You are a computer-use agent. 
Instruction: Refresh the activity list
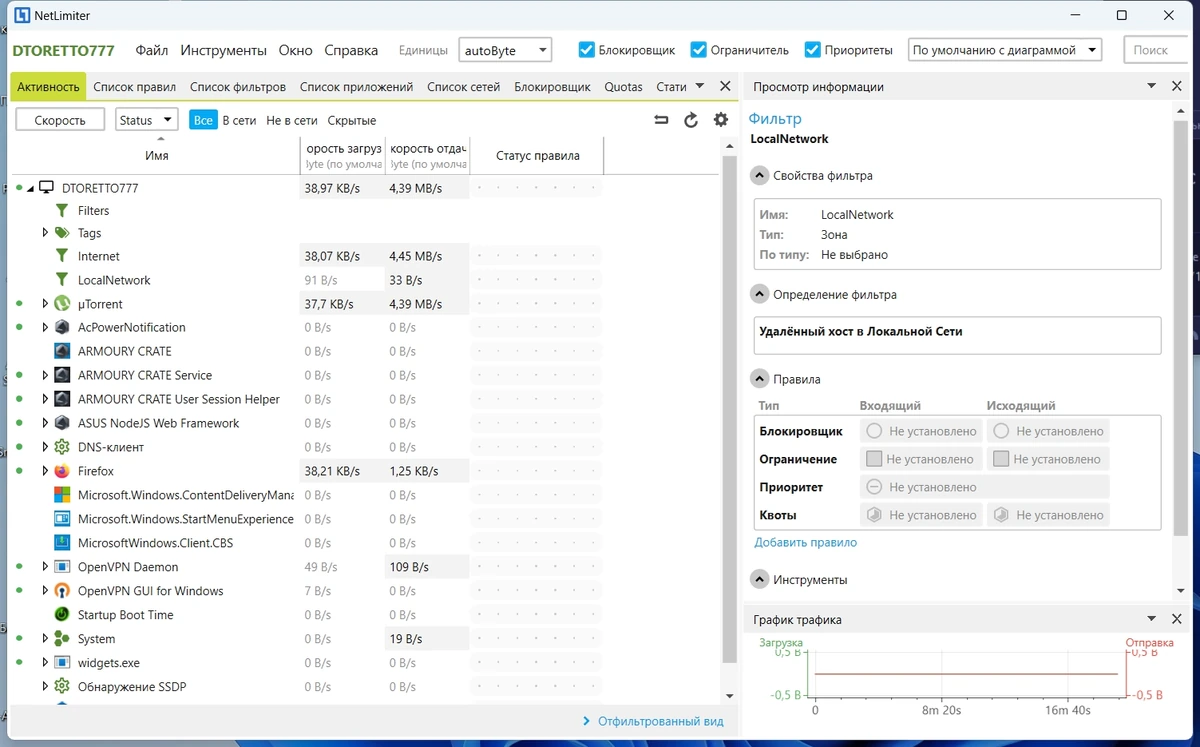tap(691, 120)
